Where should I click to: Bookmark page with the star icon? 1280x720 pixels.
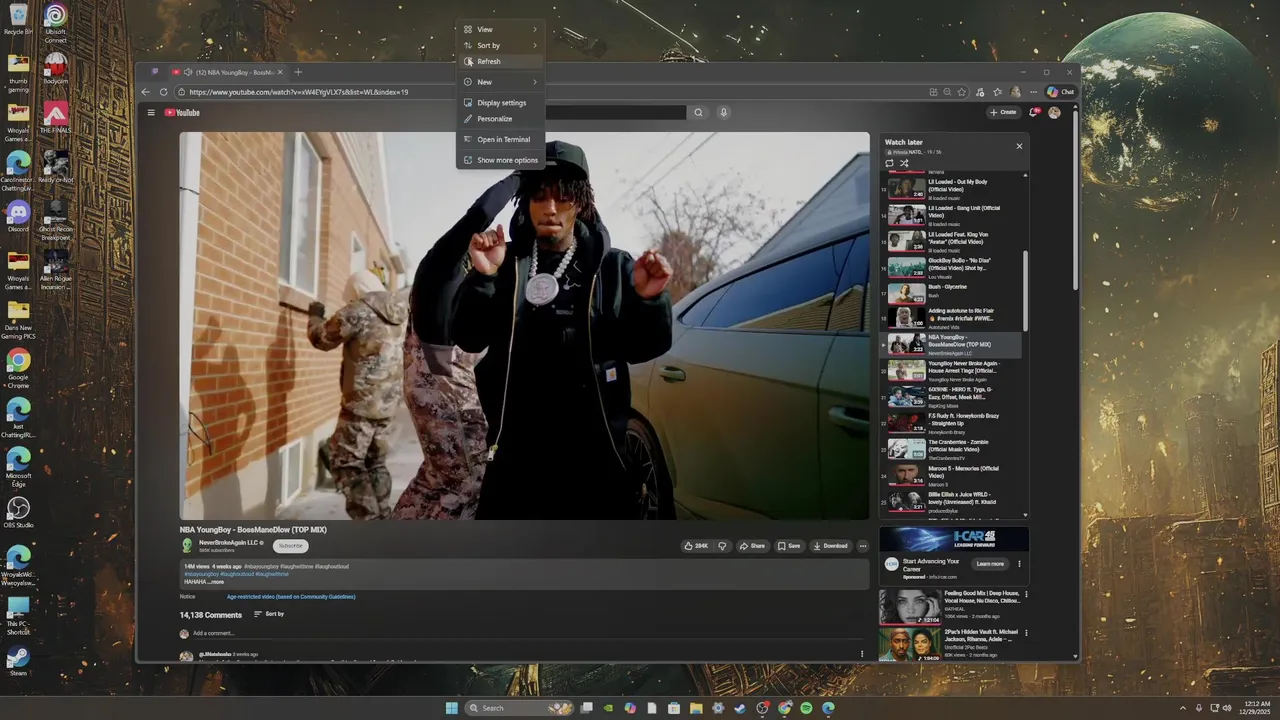tap(962, 92)
